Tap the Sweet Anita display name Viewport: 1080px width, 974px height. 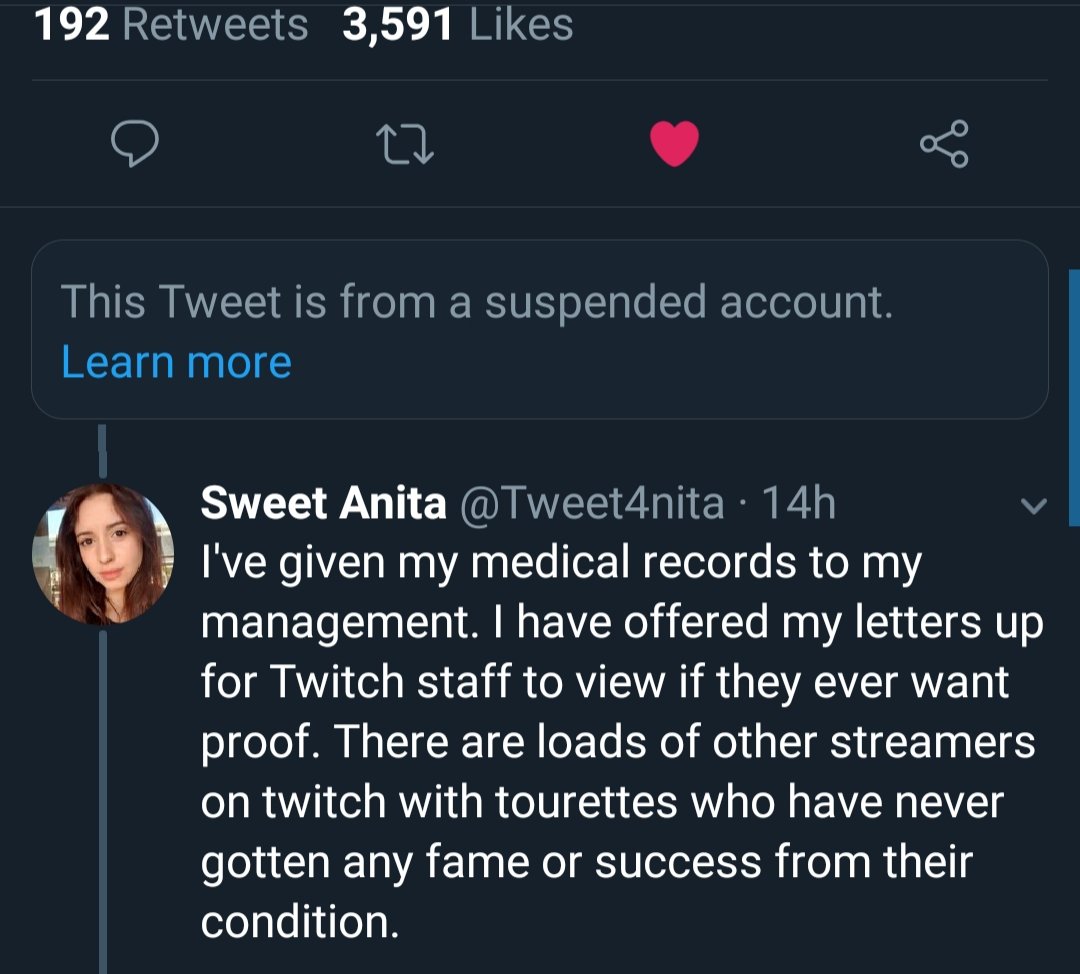pos(323,503)
